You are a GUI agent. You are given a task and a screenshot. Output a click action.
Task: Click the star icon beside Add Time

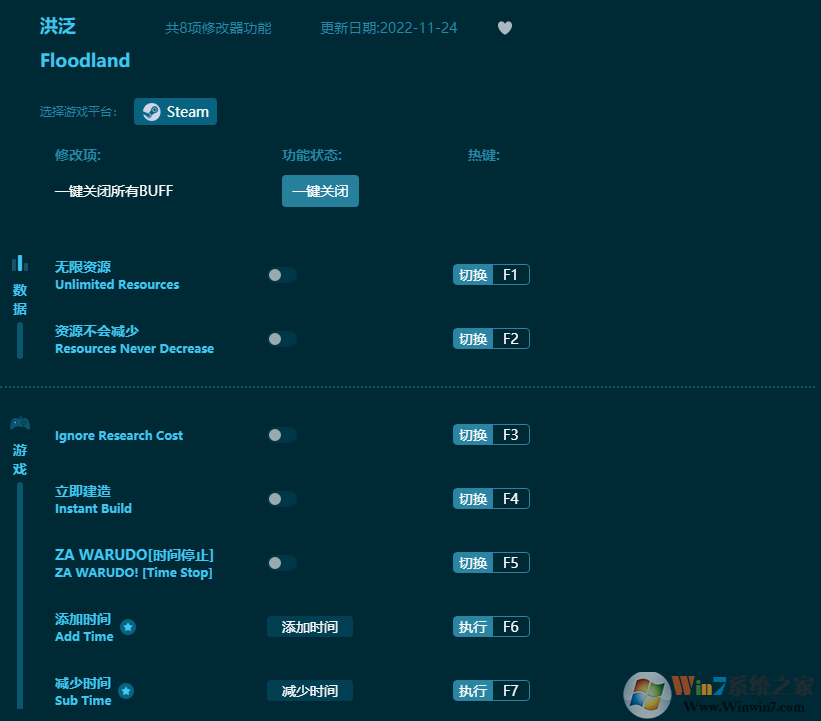128,627
